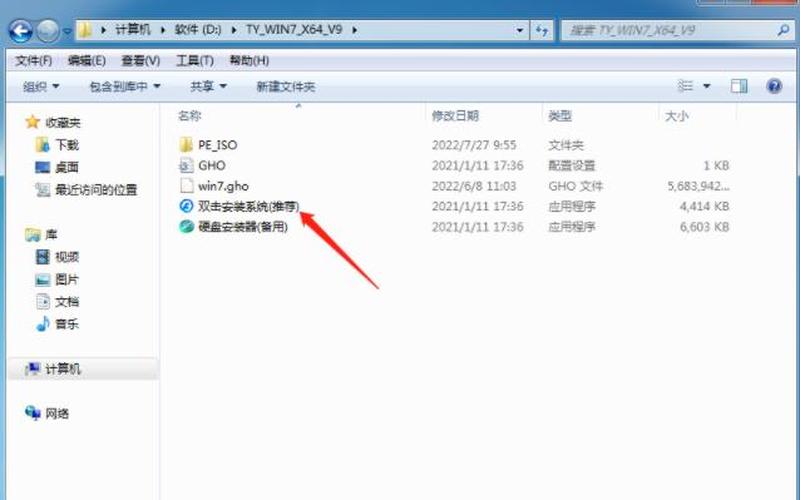Click the 4,414 KB size cell
Viewport: 800px width, 500px height.
(x=704, y=206)
